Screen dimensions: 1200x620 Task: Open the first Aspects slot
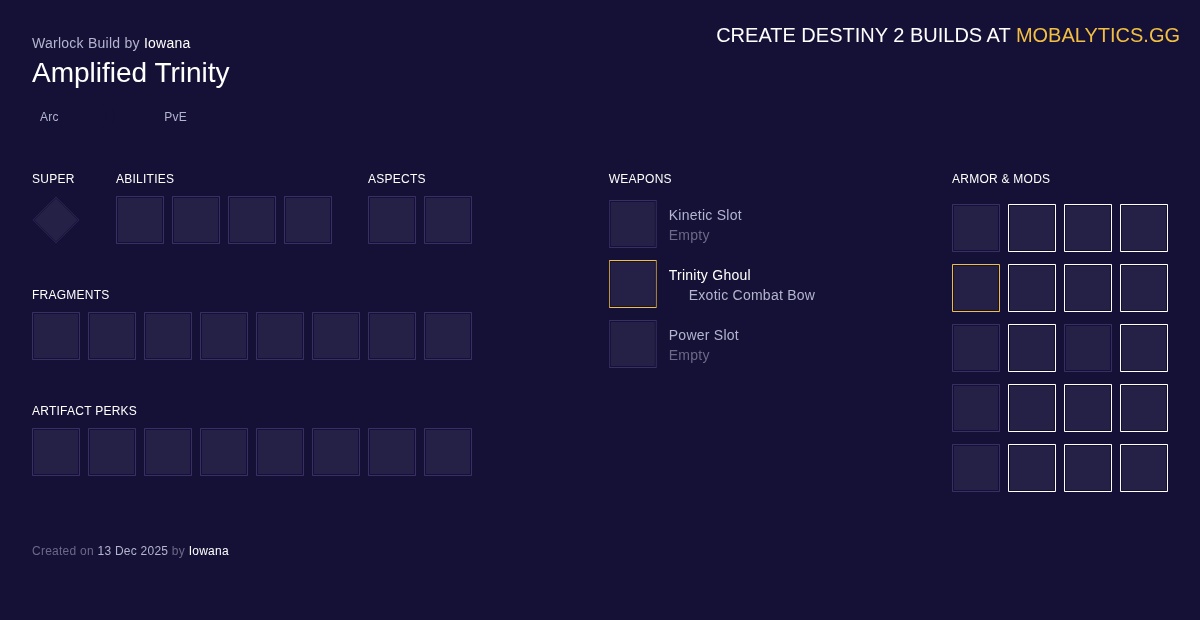coord(392,220)
